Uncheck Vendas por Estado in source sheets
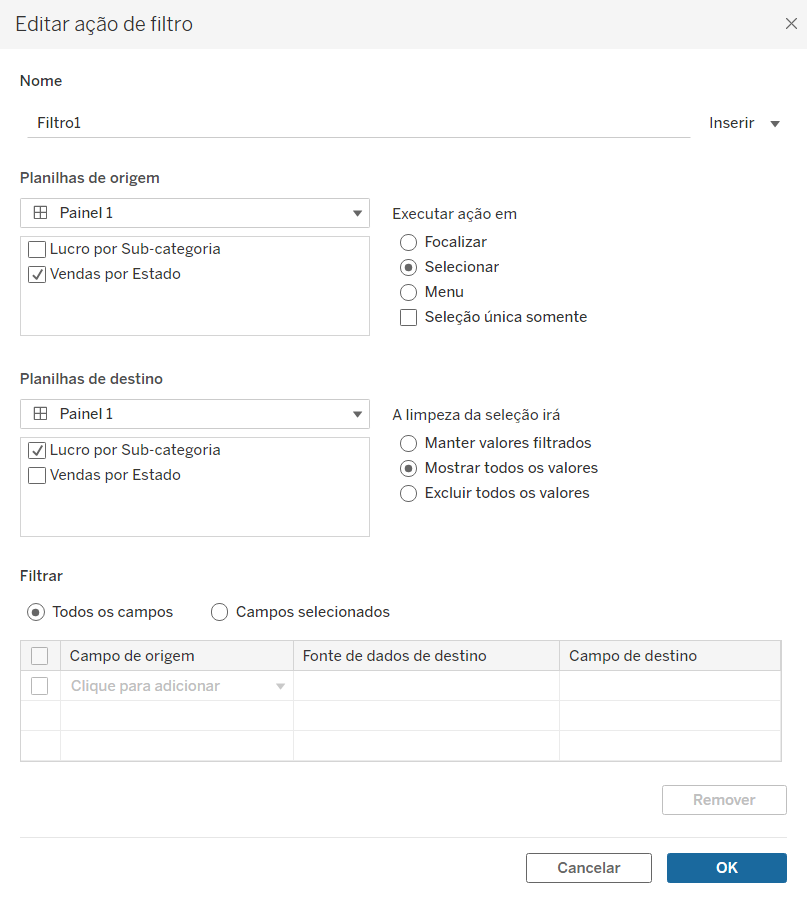This screenshot has height=903, width=807. 37,275
